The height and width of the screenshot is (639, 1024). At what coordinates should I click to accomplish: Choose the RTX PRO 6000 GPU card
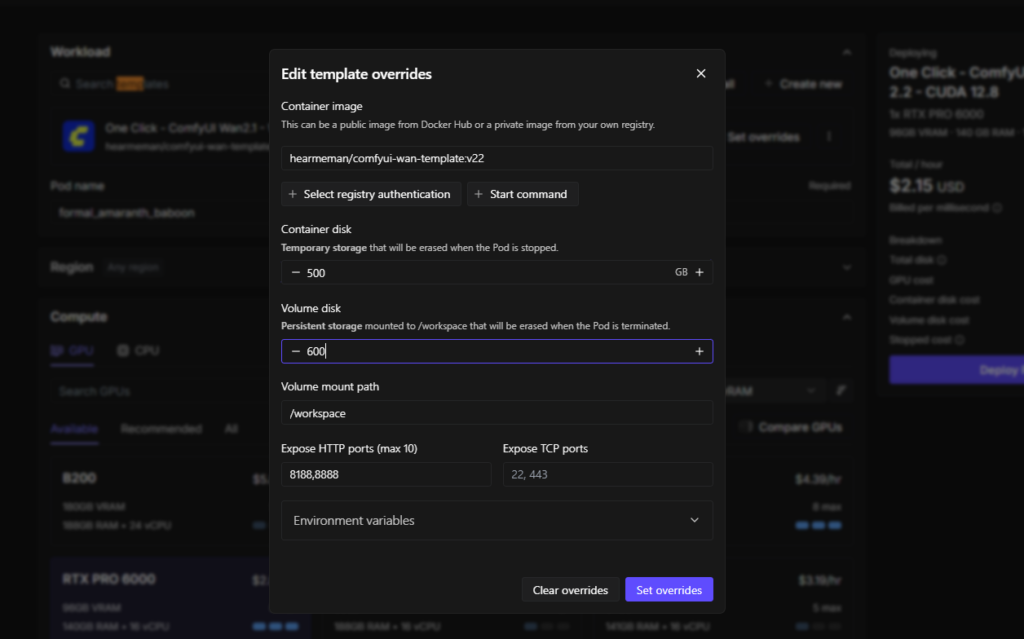pyautogui.click(x=160, y=598)
